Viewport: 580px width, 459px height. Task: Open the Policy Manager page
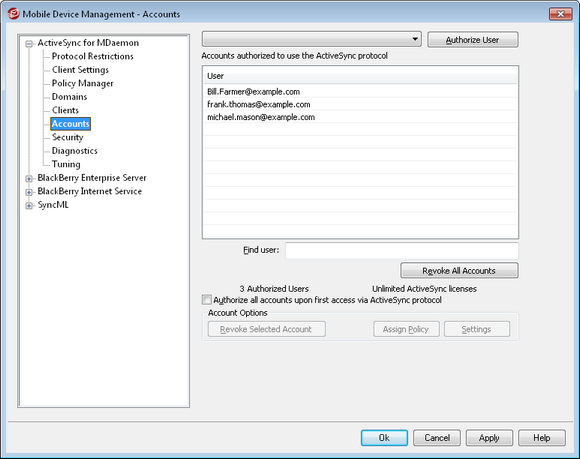(x=82, y=83)
